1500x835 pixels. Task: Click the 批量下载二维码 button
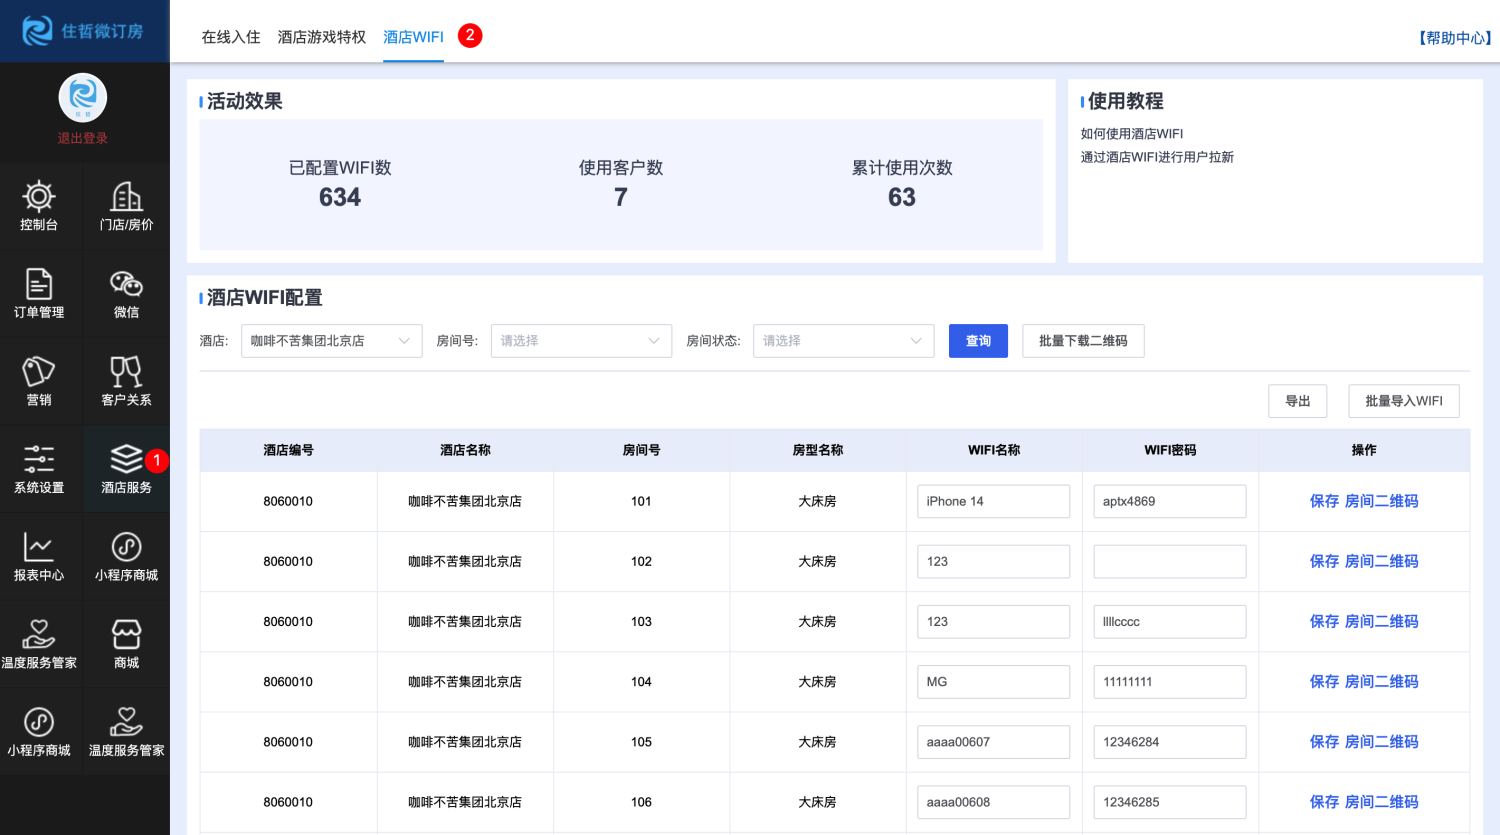point(1083,341)
